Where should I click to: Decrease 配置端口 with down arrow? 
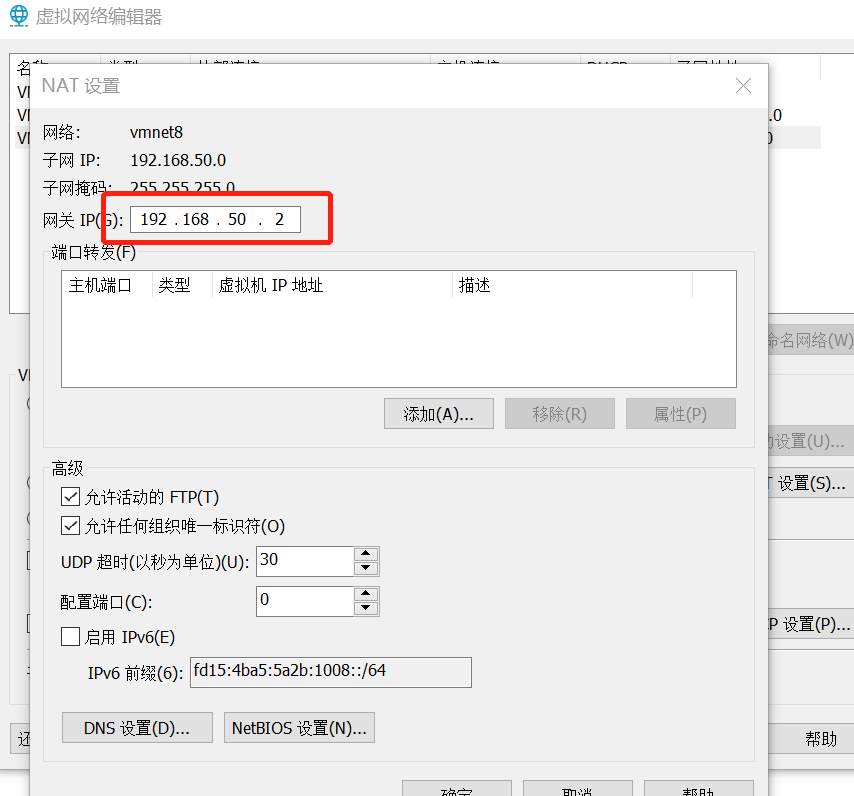[366, 608]
